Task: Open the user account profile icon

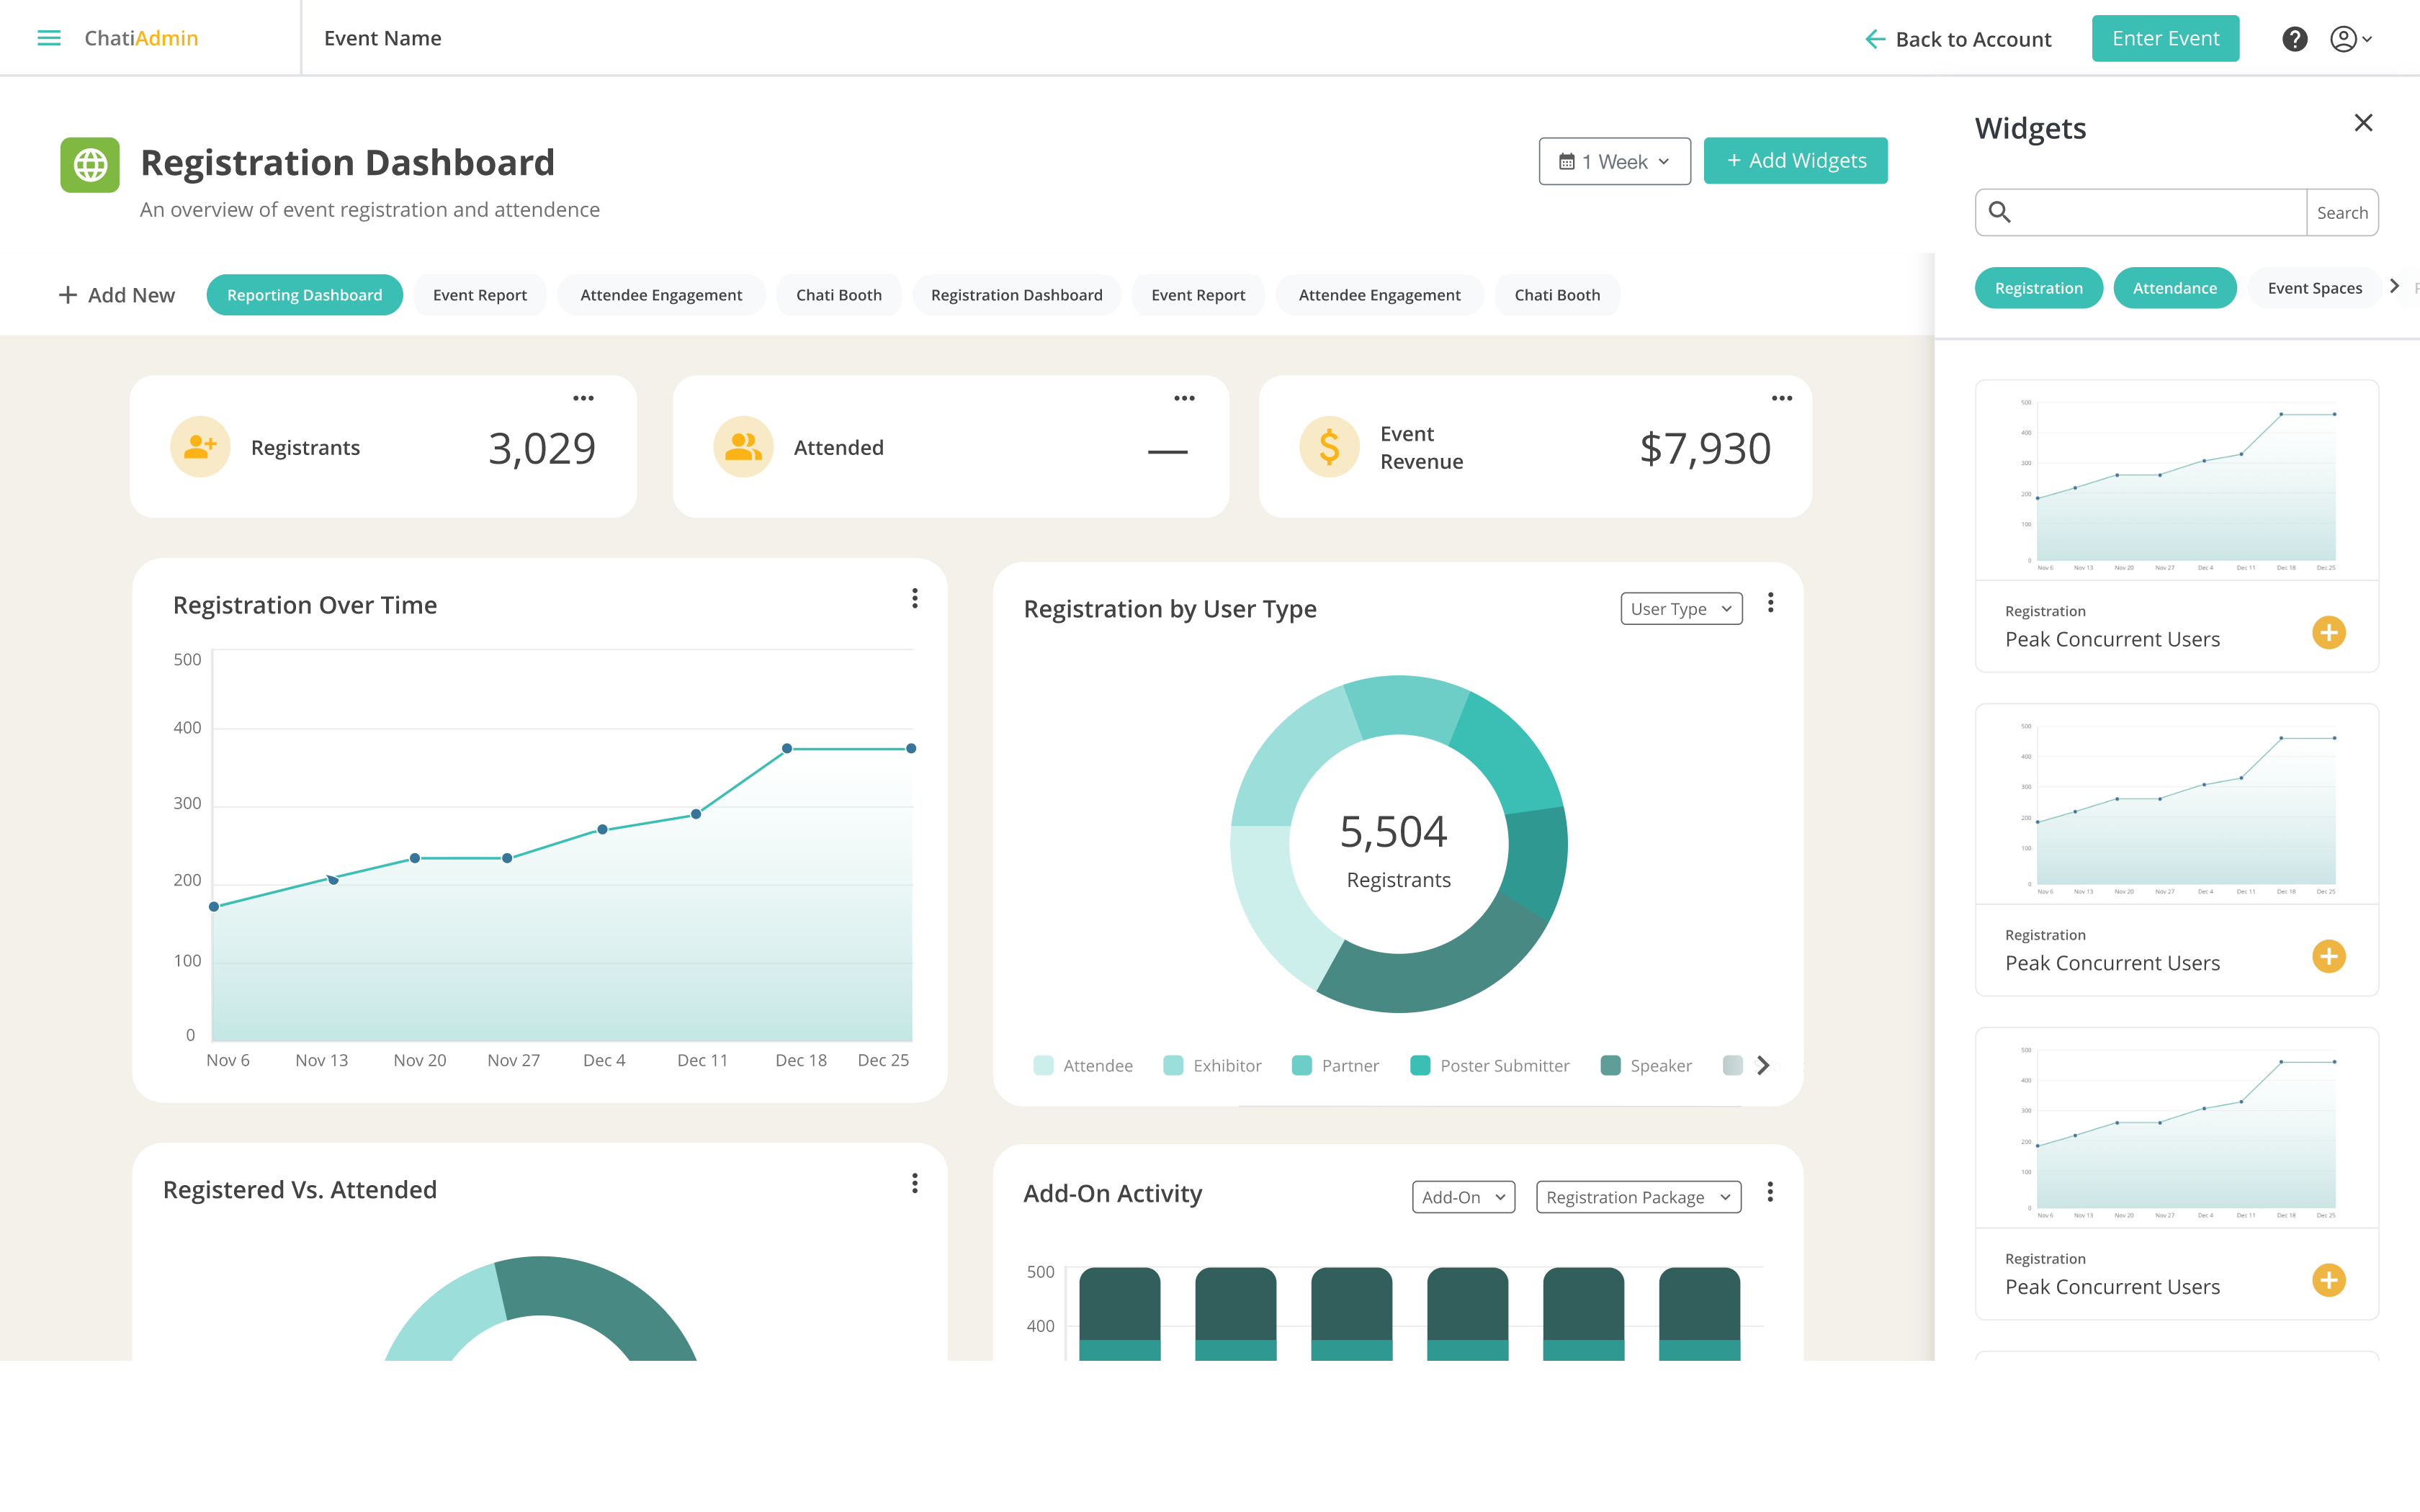Action: coord(2343,39)
